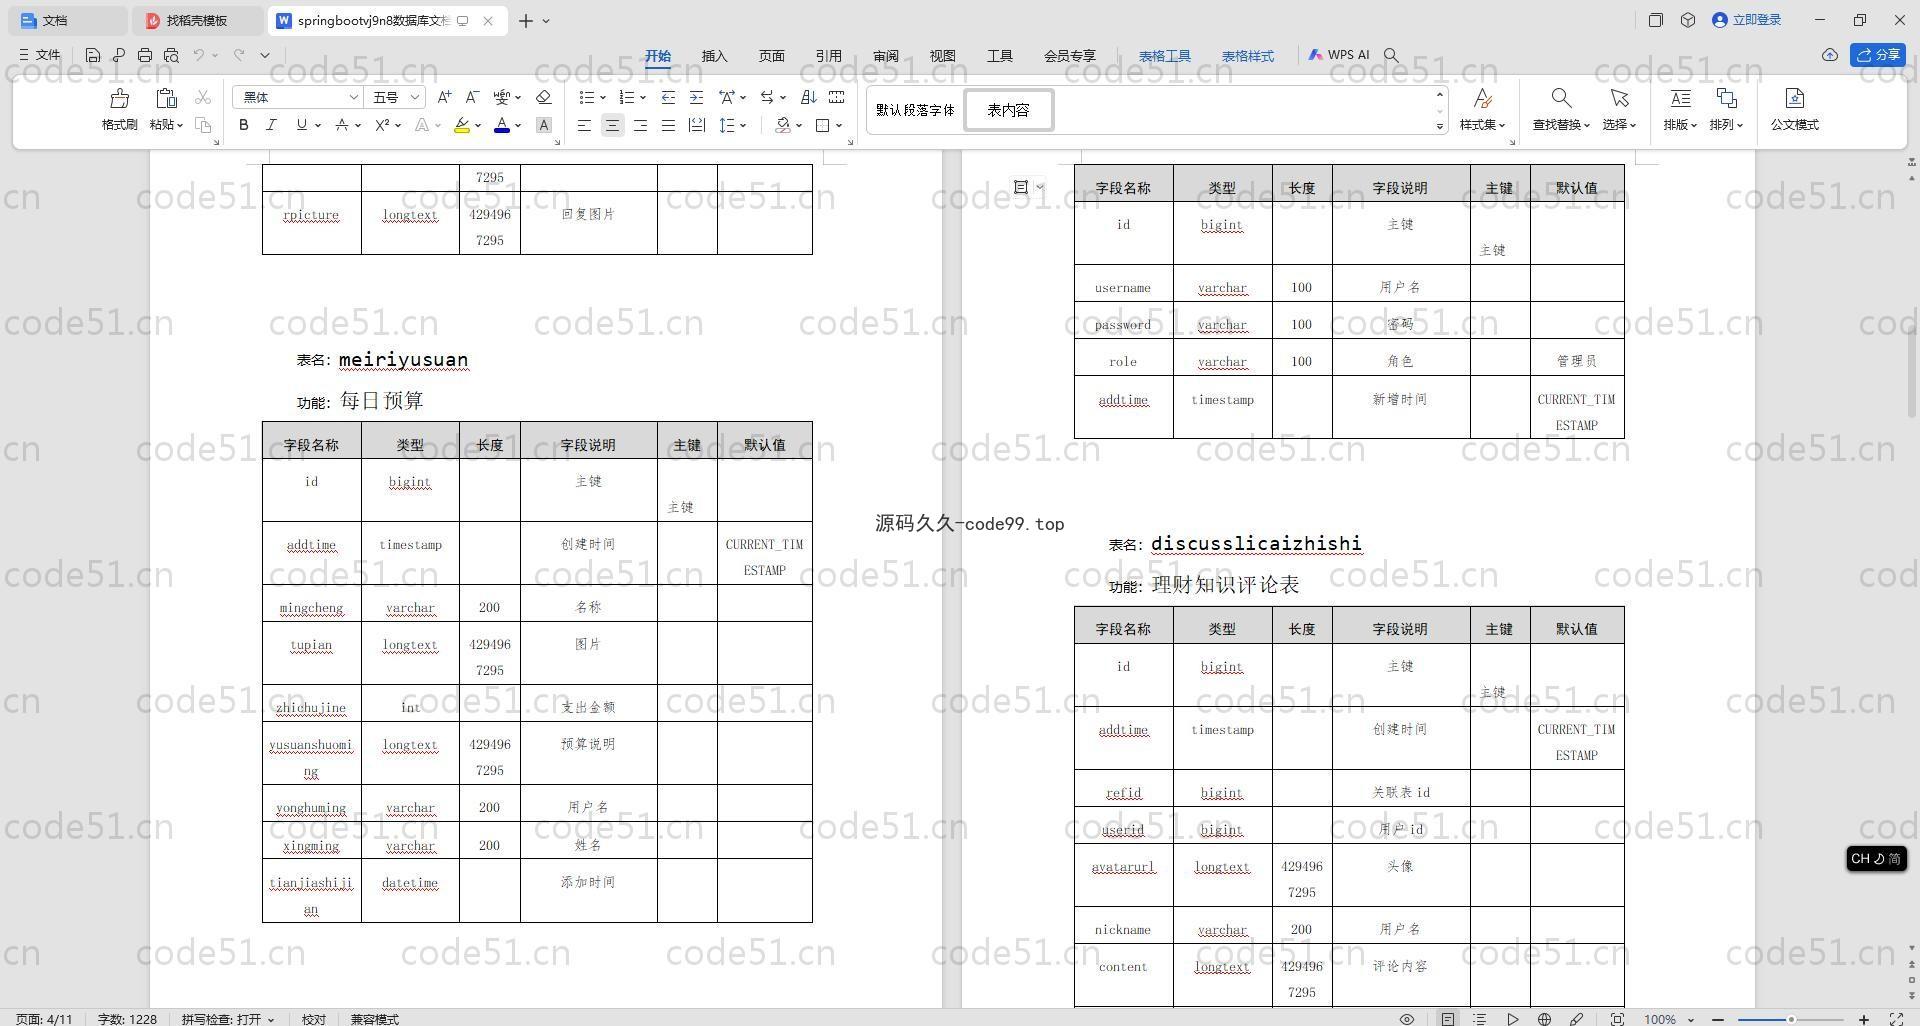Toggle Page layout view icon
This screenshot has height=1026, width=1920.
1448,1019
